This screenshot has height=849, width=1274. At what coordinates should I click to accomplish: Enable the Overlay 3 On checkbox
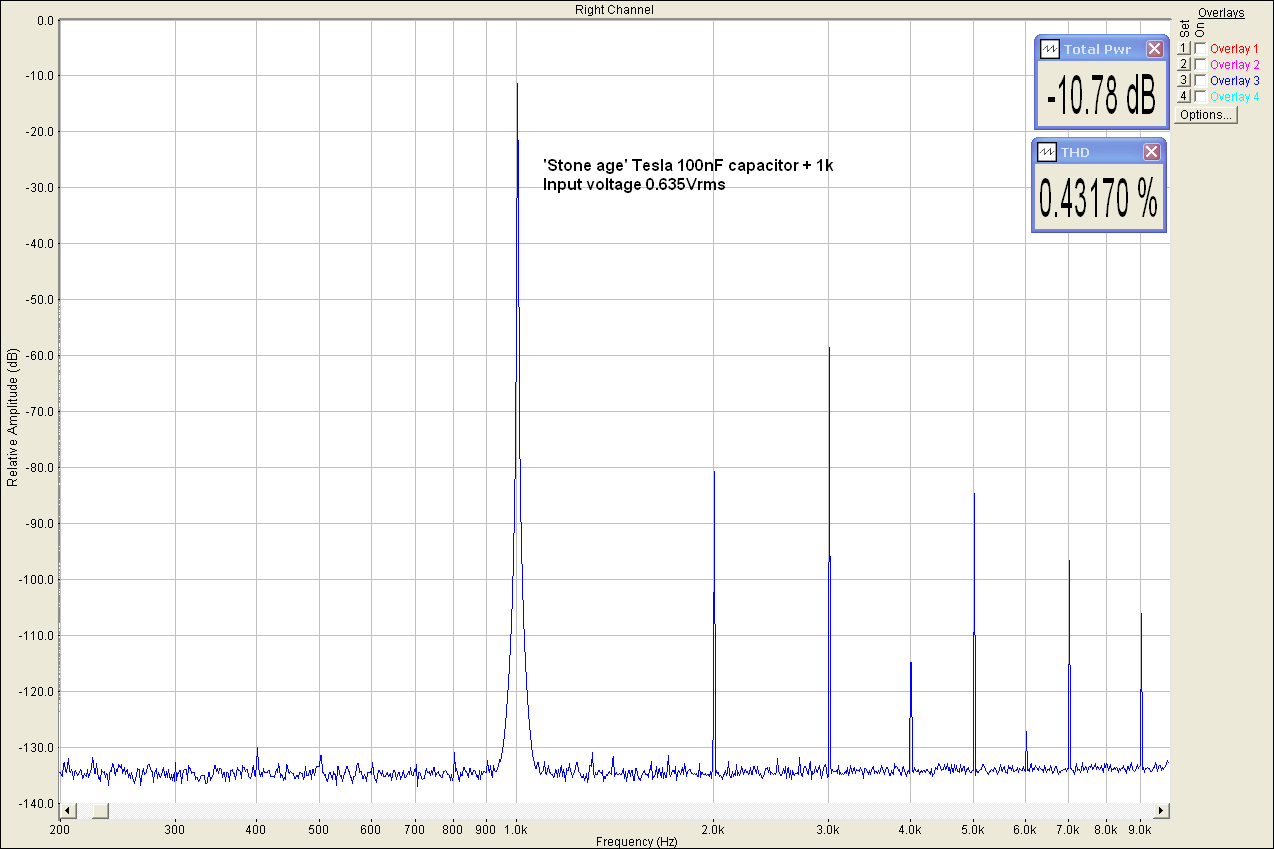pyautogui.click(x=1200, y=80)
